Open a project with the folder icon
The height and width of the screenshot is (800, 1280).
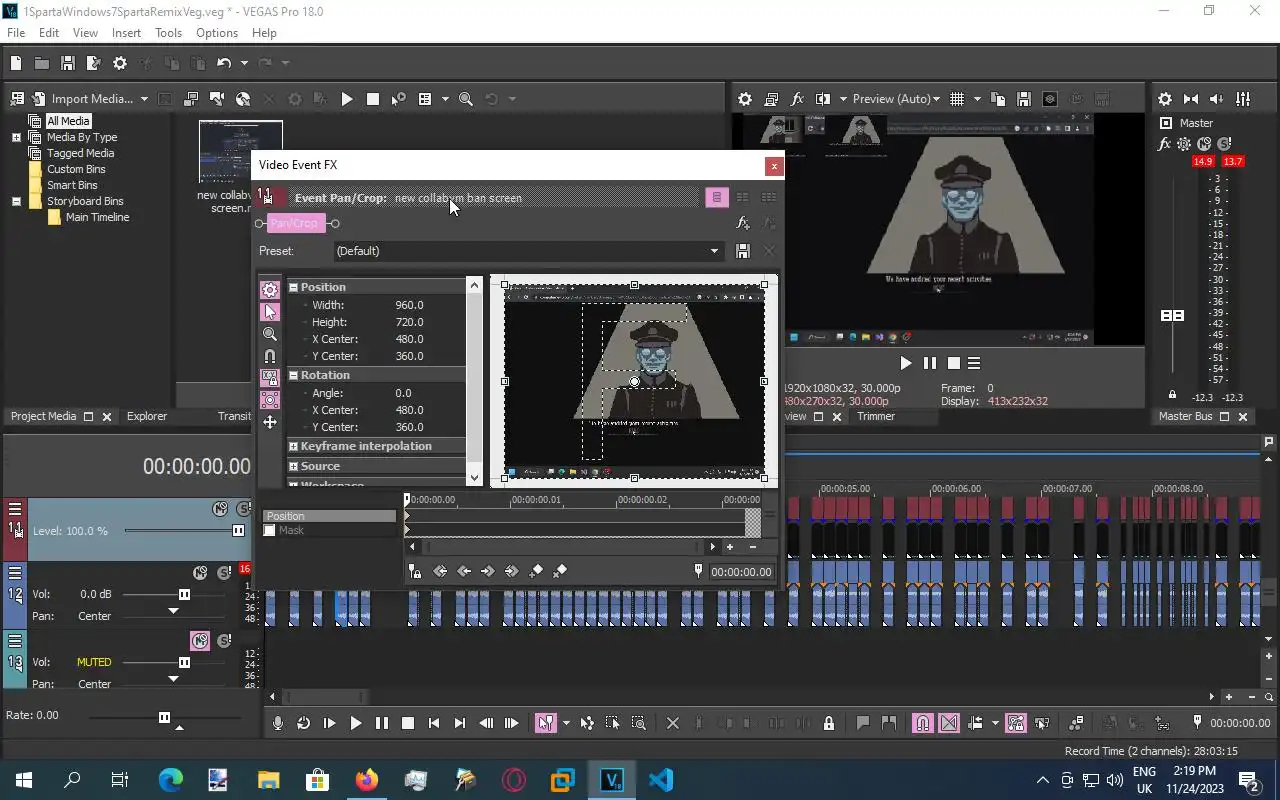click(42, 63)
